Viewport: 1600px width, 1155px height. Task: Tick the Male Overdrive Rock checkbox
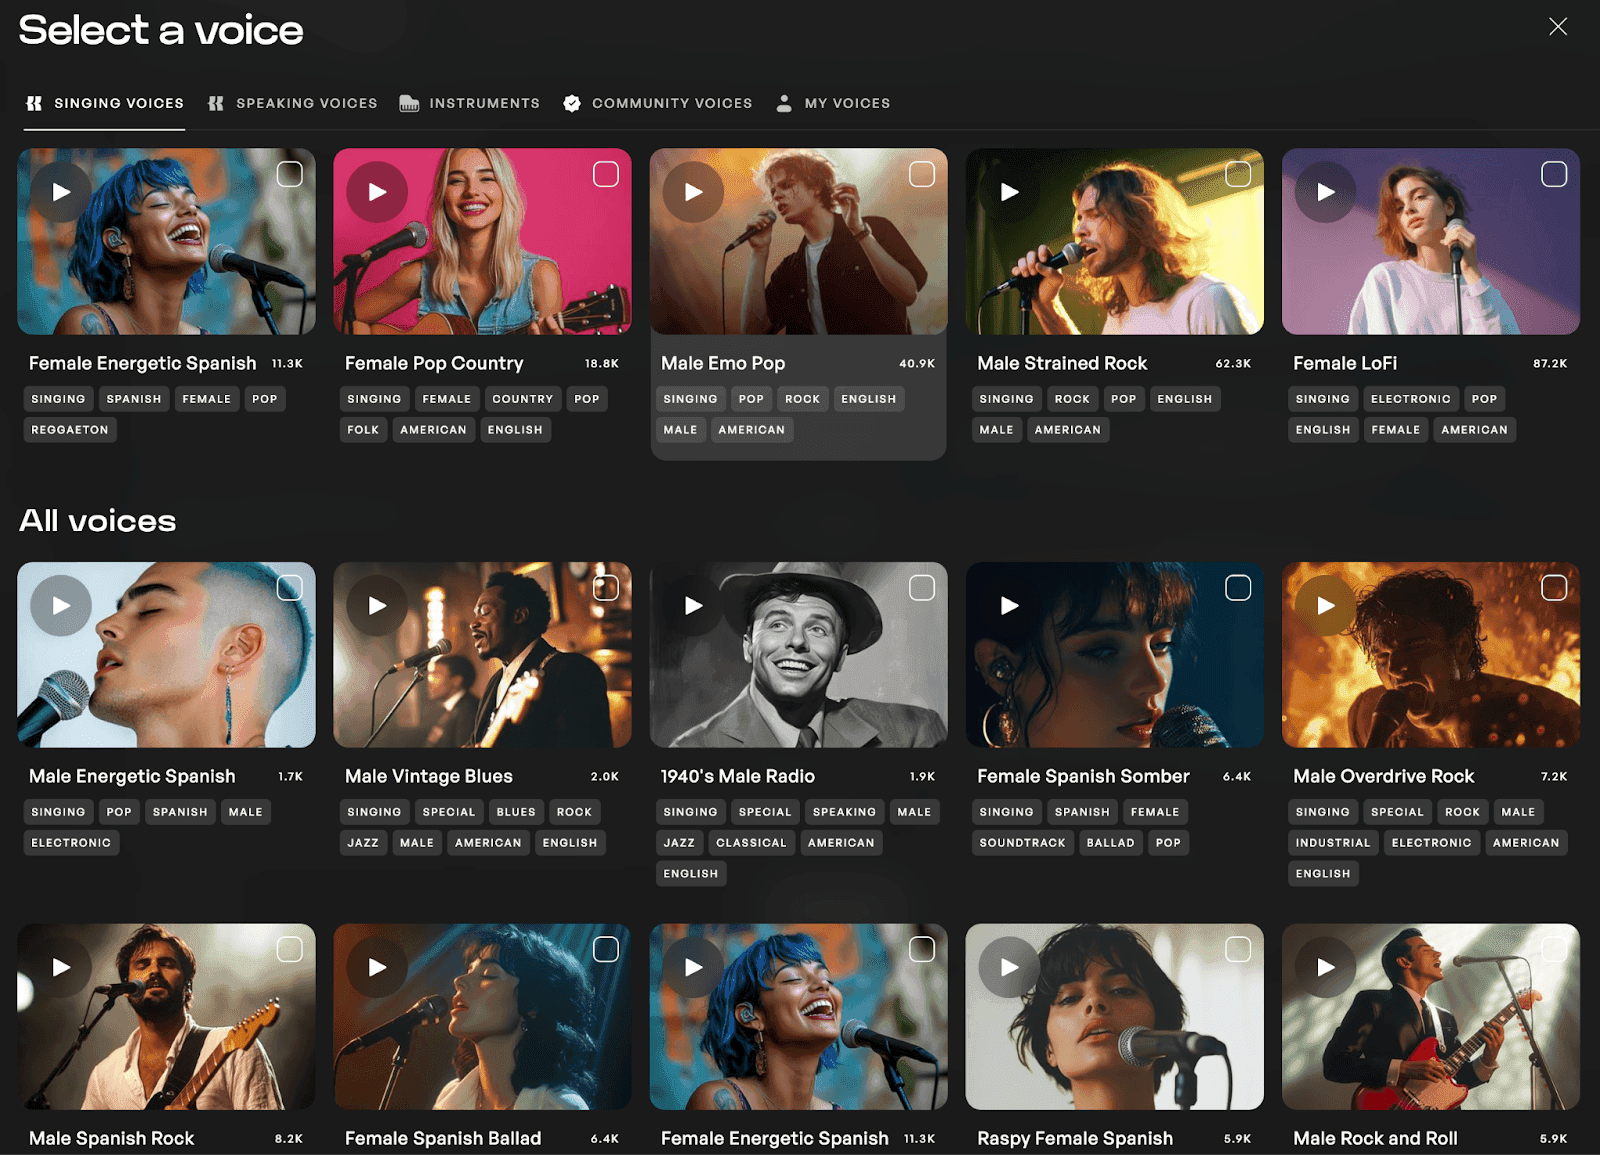point(1554,588)
